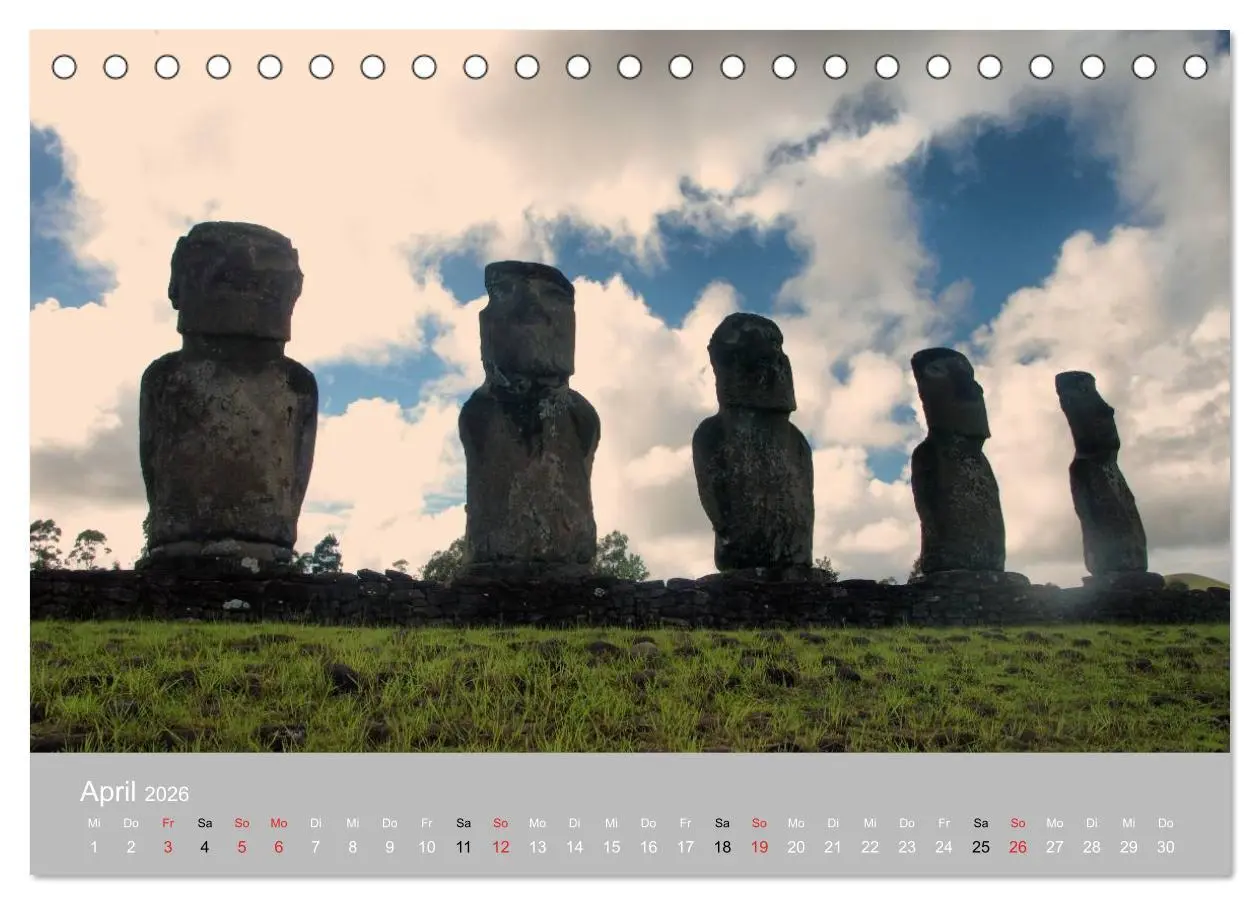Click the "Sa" label above date 25
Screen dimensions: 1260x905
coord(981,823)
